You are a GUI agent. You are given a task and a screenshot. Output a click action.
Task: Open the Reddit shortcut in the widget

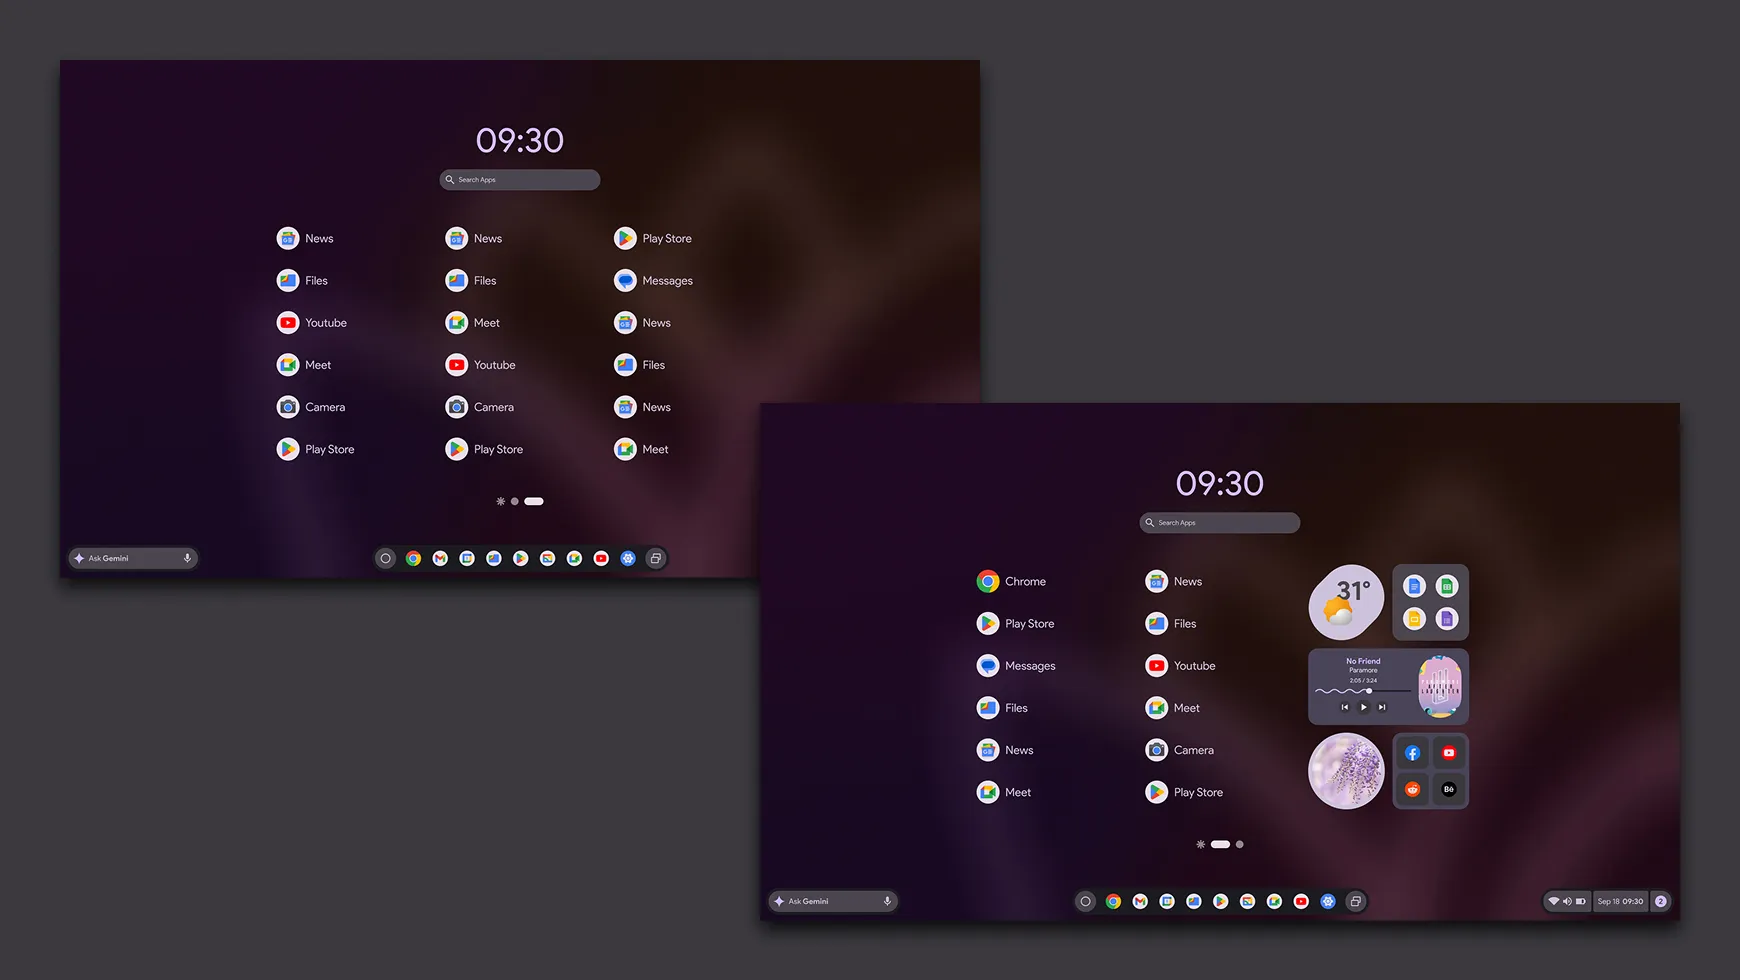[x=1412, y=789]
